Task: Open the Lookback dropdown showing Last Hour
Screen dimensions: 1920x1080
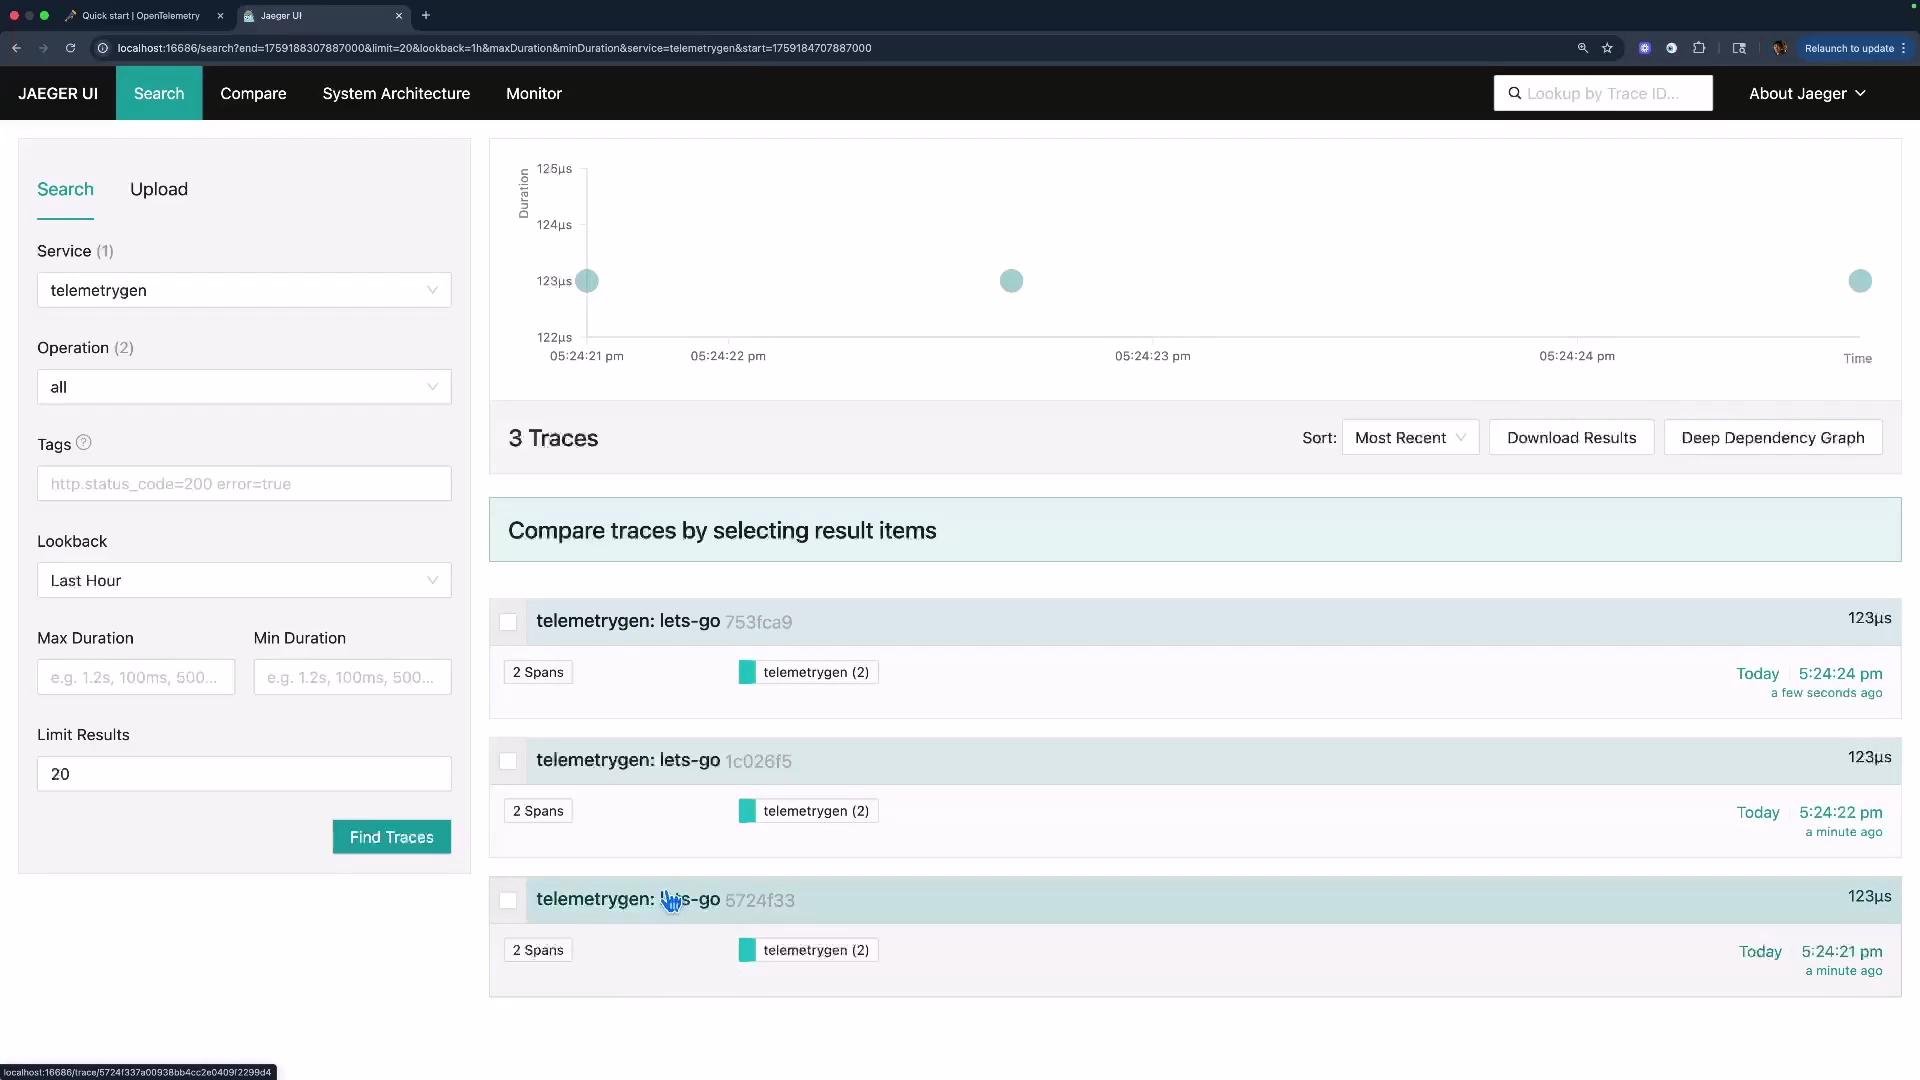Action: [x=244, y=580]
